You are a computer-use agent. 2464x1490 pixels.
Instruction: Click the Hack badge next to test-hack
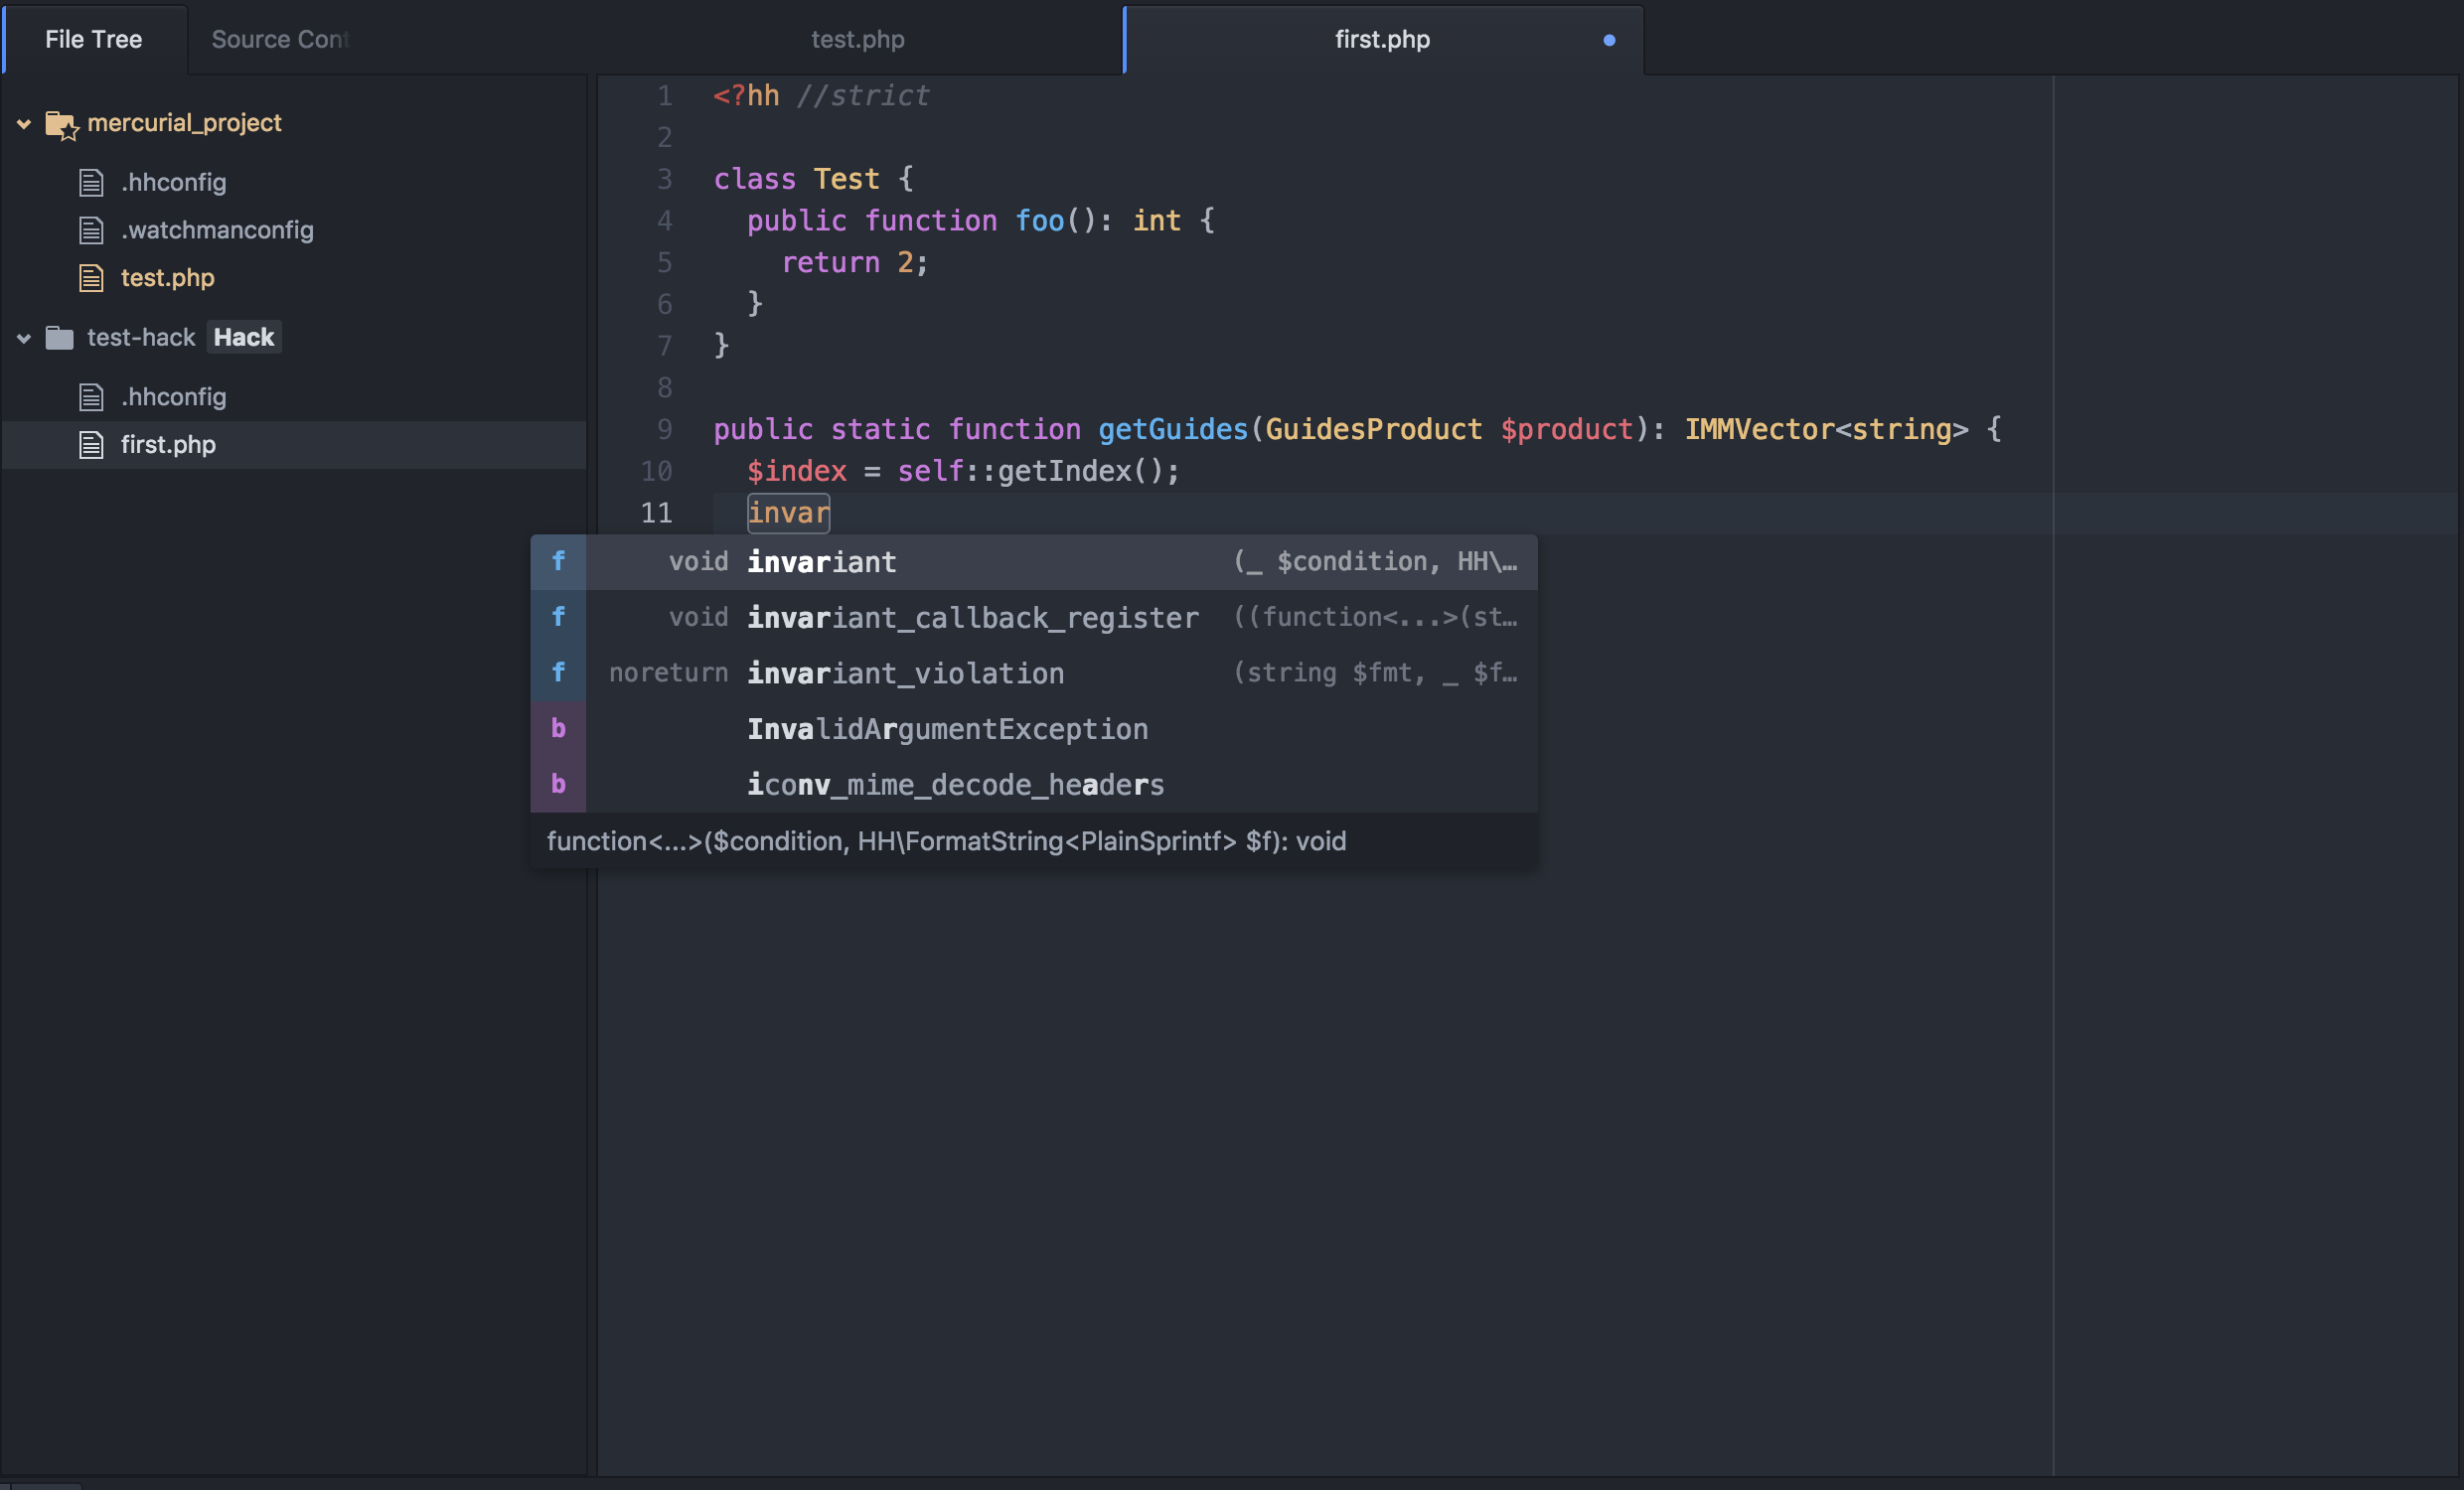click(x=243, y=338)
